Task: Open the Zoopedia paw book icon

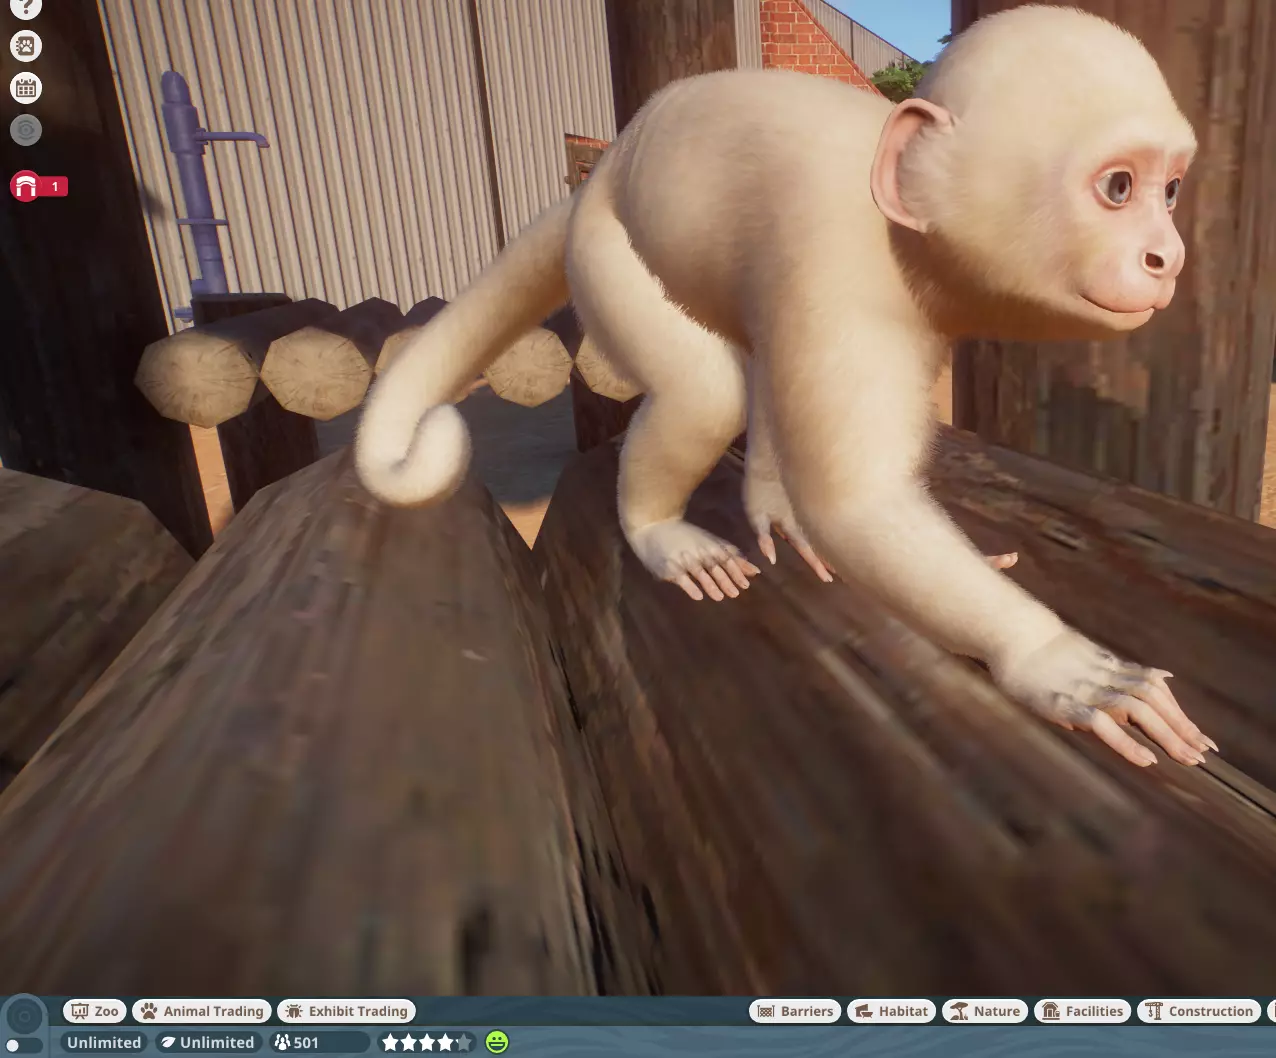Action: tap(26, 45)
